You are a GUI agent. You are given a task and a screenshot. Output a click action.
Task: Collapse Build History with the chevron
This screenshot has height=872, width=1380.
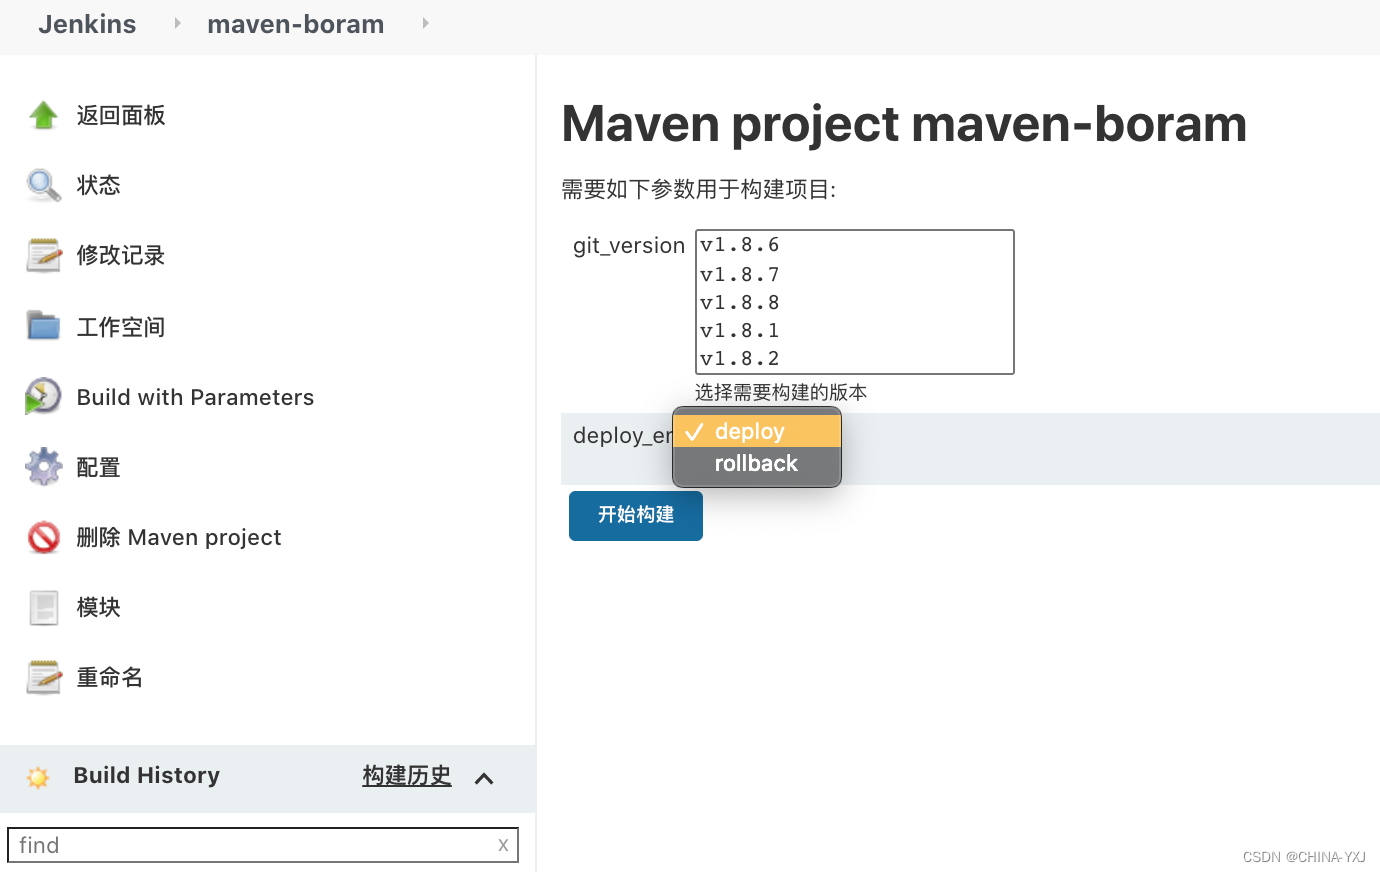pos(484,778)
